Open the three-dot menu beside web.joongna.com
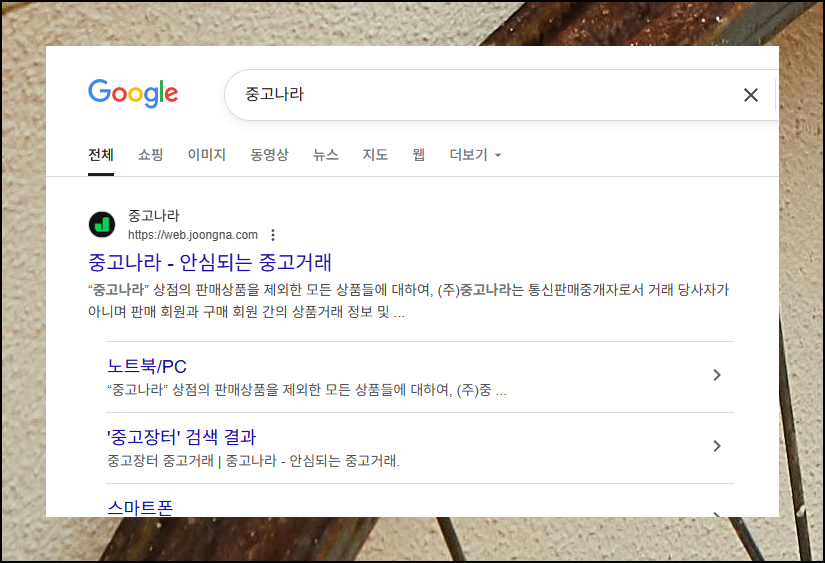 pos(273,235)
